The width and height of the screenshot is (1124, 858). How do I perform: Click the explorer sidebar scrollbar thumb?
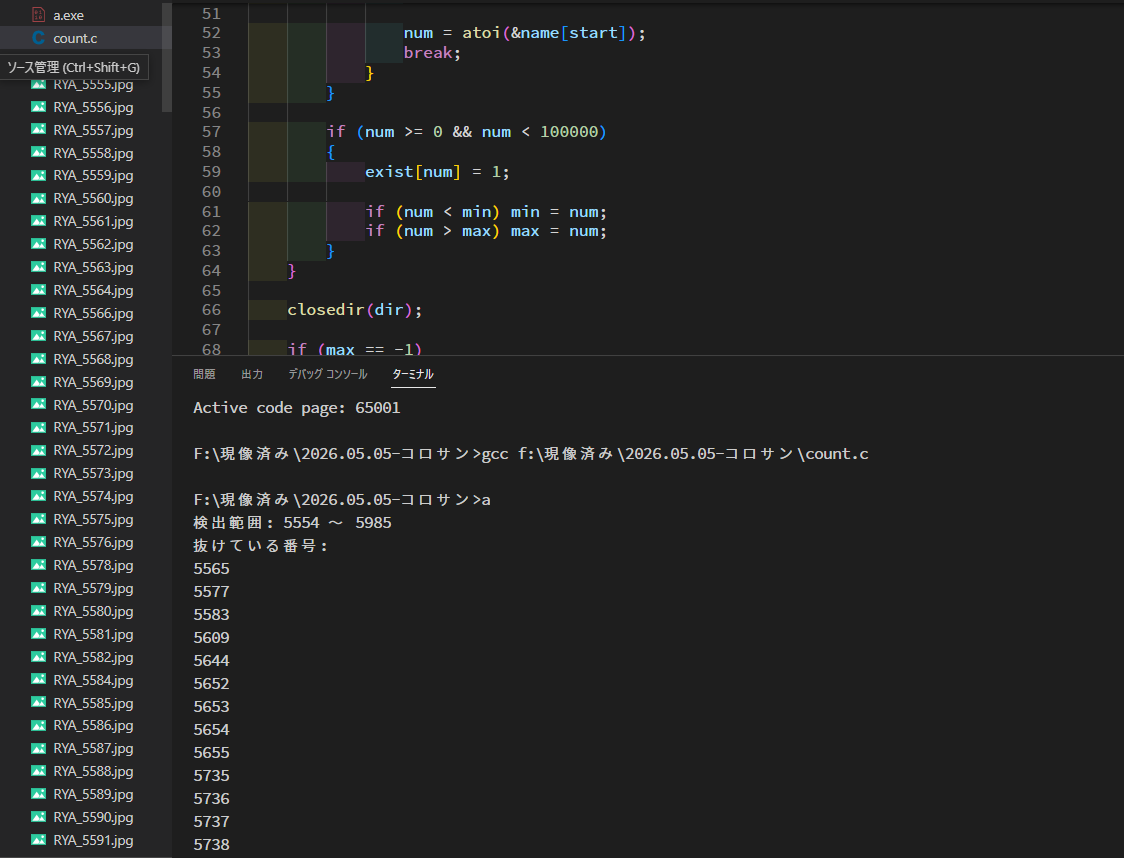(167, 57)
